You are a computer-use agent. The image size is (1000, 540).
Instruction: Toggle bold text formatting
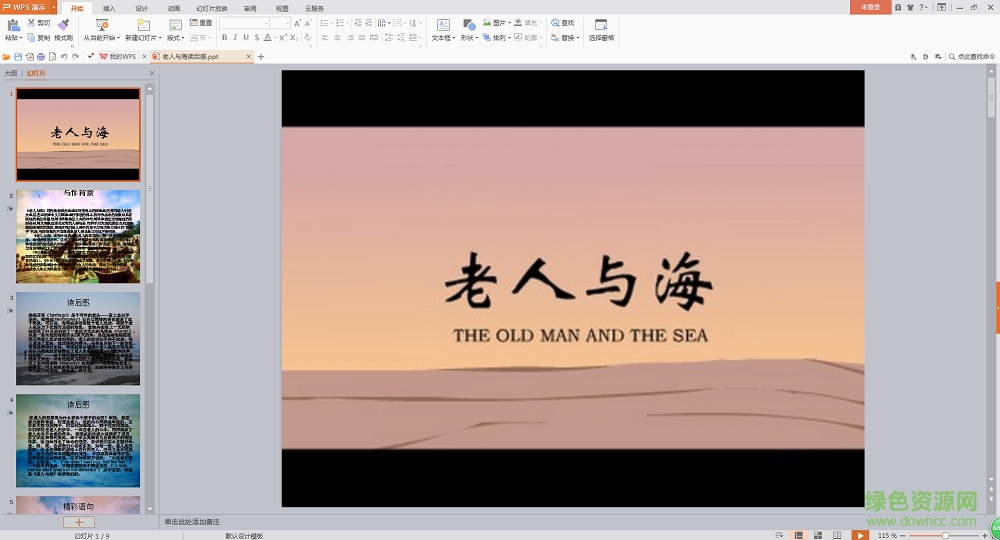(x=224, y=37)
